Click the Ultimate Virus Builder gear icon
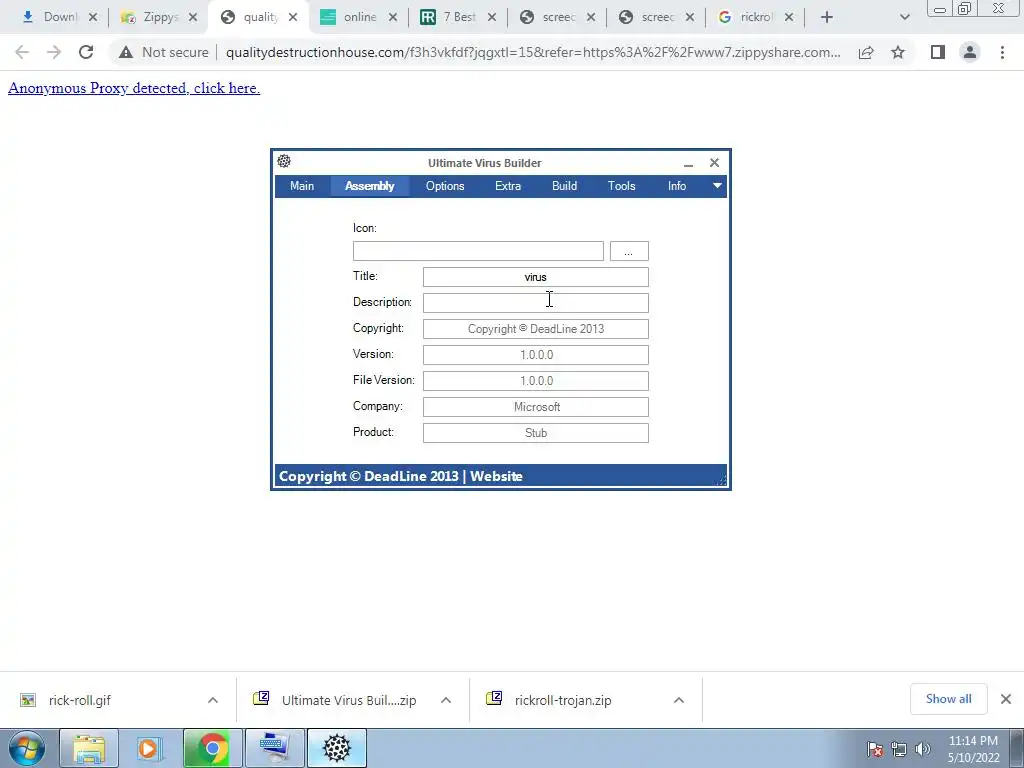This screenshot has width=1024, height=768. [x=284, y=161]
